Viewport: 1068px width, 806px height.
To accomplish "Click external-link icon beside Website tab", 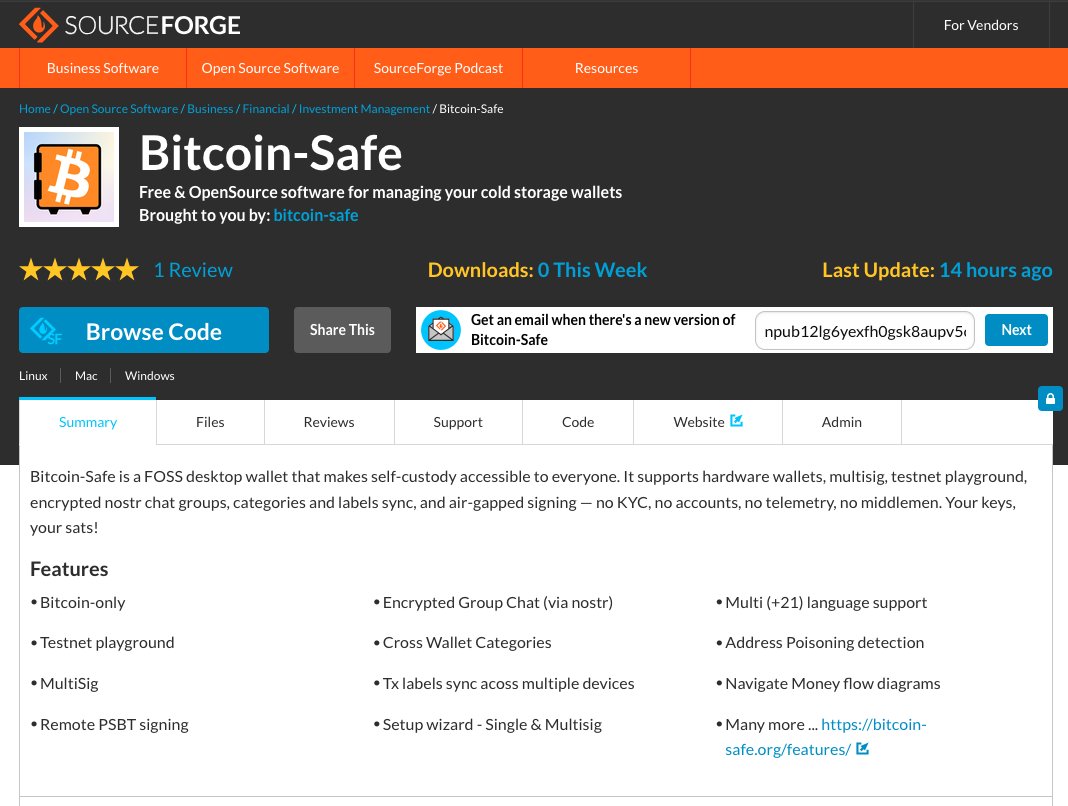I will point(736,421).
